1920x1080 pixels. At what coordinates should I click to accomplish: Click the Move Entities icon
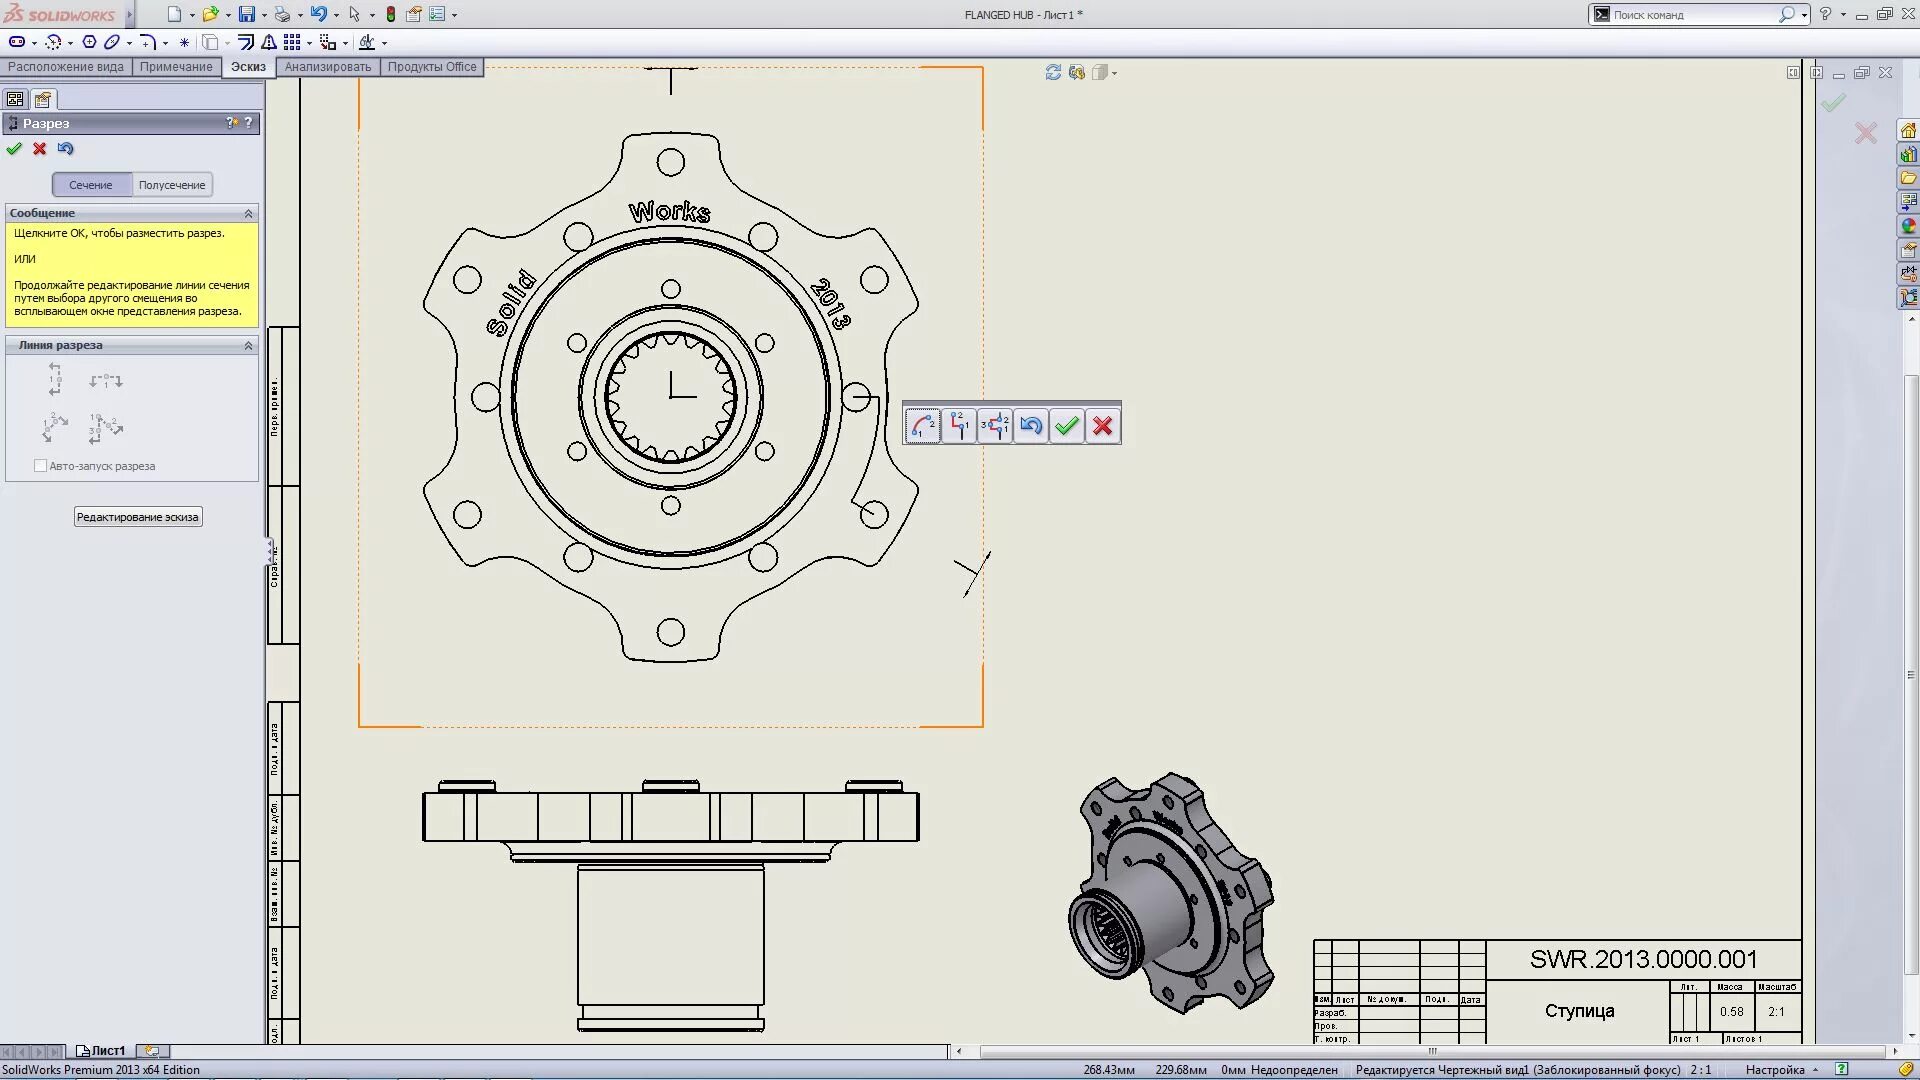click(x=328, y=42)
